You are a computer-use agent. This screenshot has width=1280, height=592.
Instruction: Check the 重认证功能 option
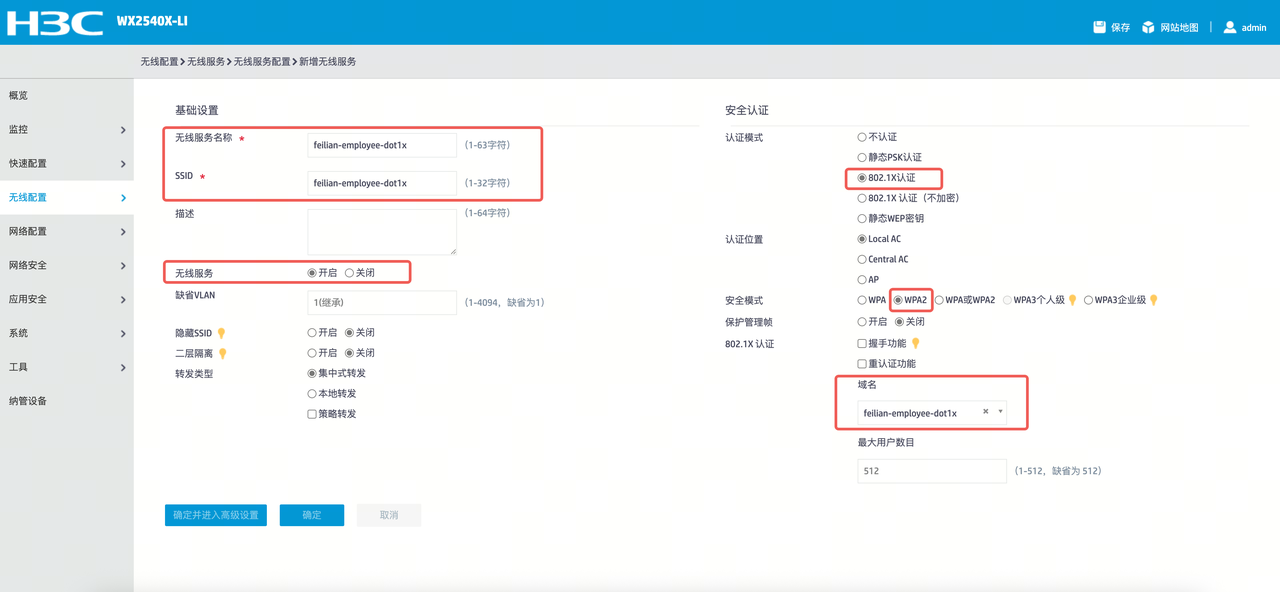coord(862,364)
